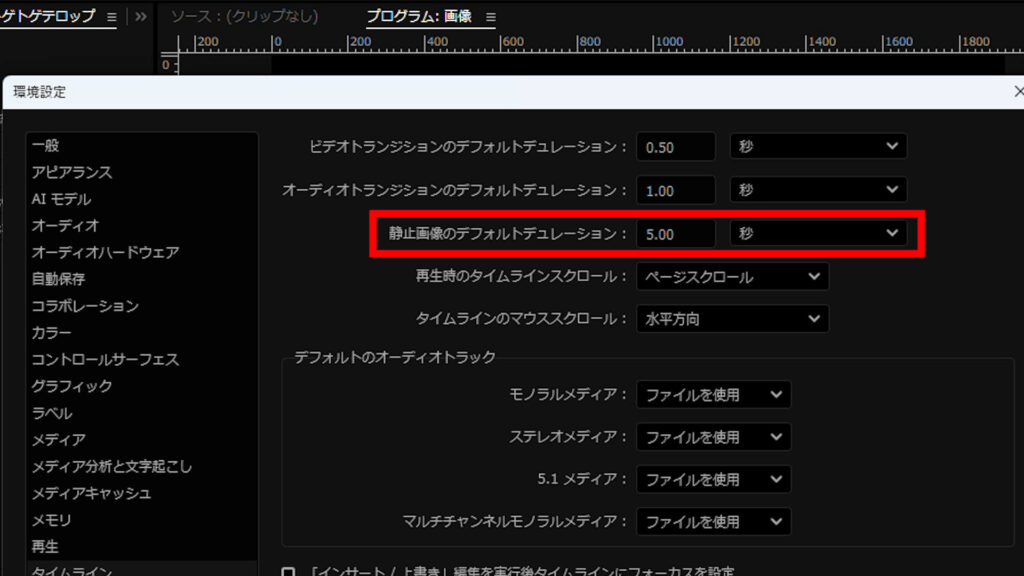Open the 水平方向 mouse scroll dropdown
Screen dimensions: 1024x576
point(732,319)
